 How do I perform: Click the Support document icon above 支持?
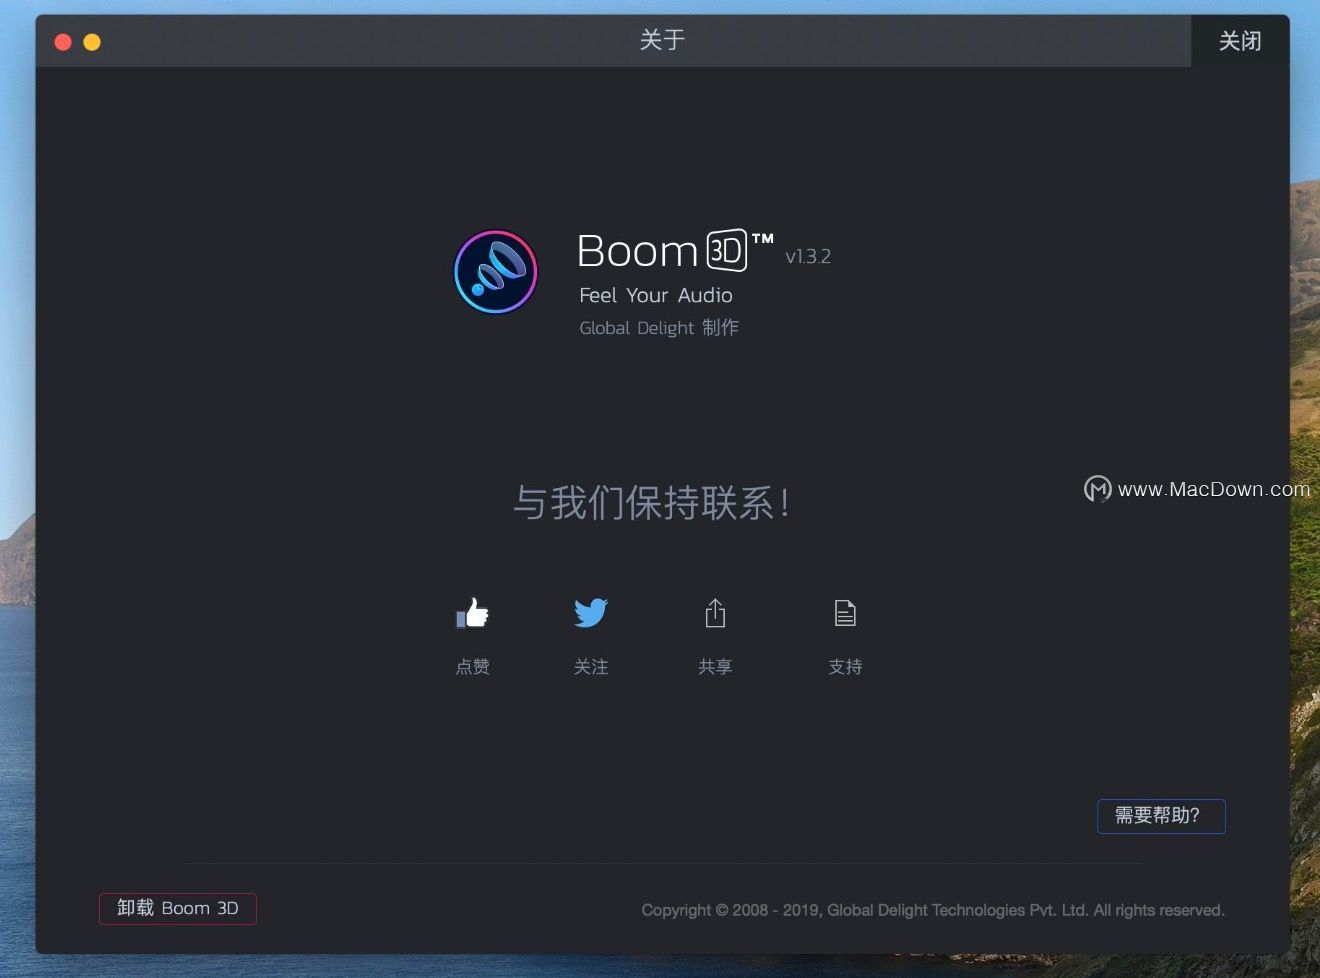coord(845,612)
